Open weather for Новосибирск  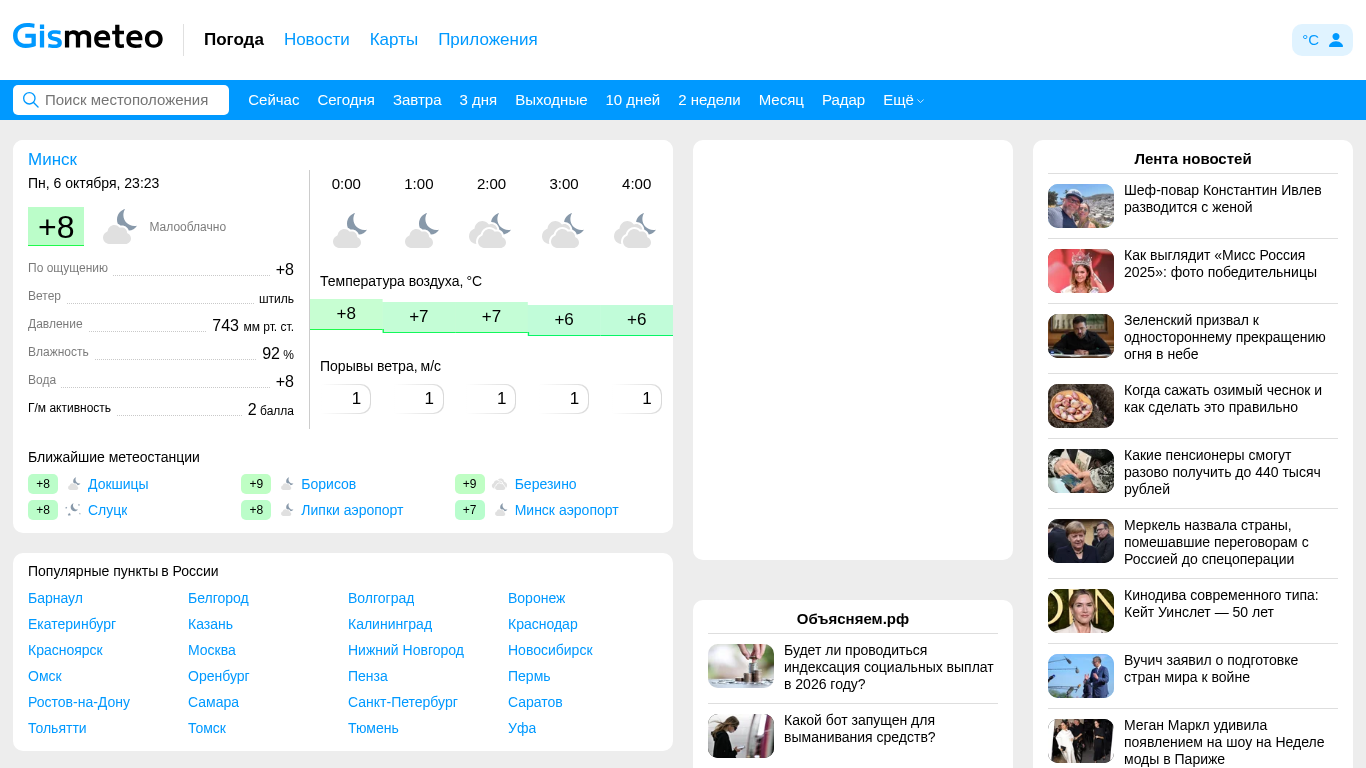click(x=550, y=650)
